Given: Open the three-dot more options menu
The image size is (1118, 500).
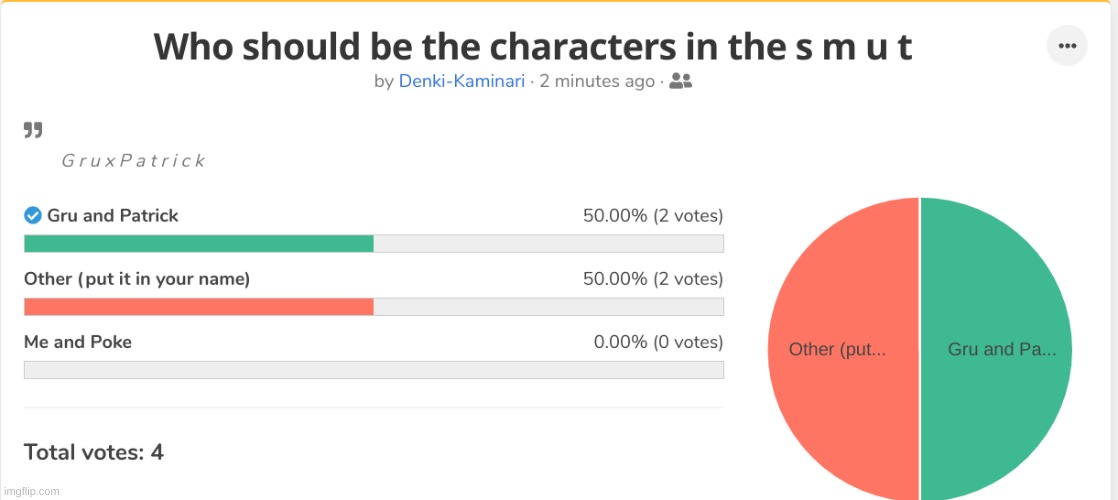Looking at the screenshot, I should coord(1067,46).
